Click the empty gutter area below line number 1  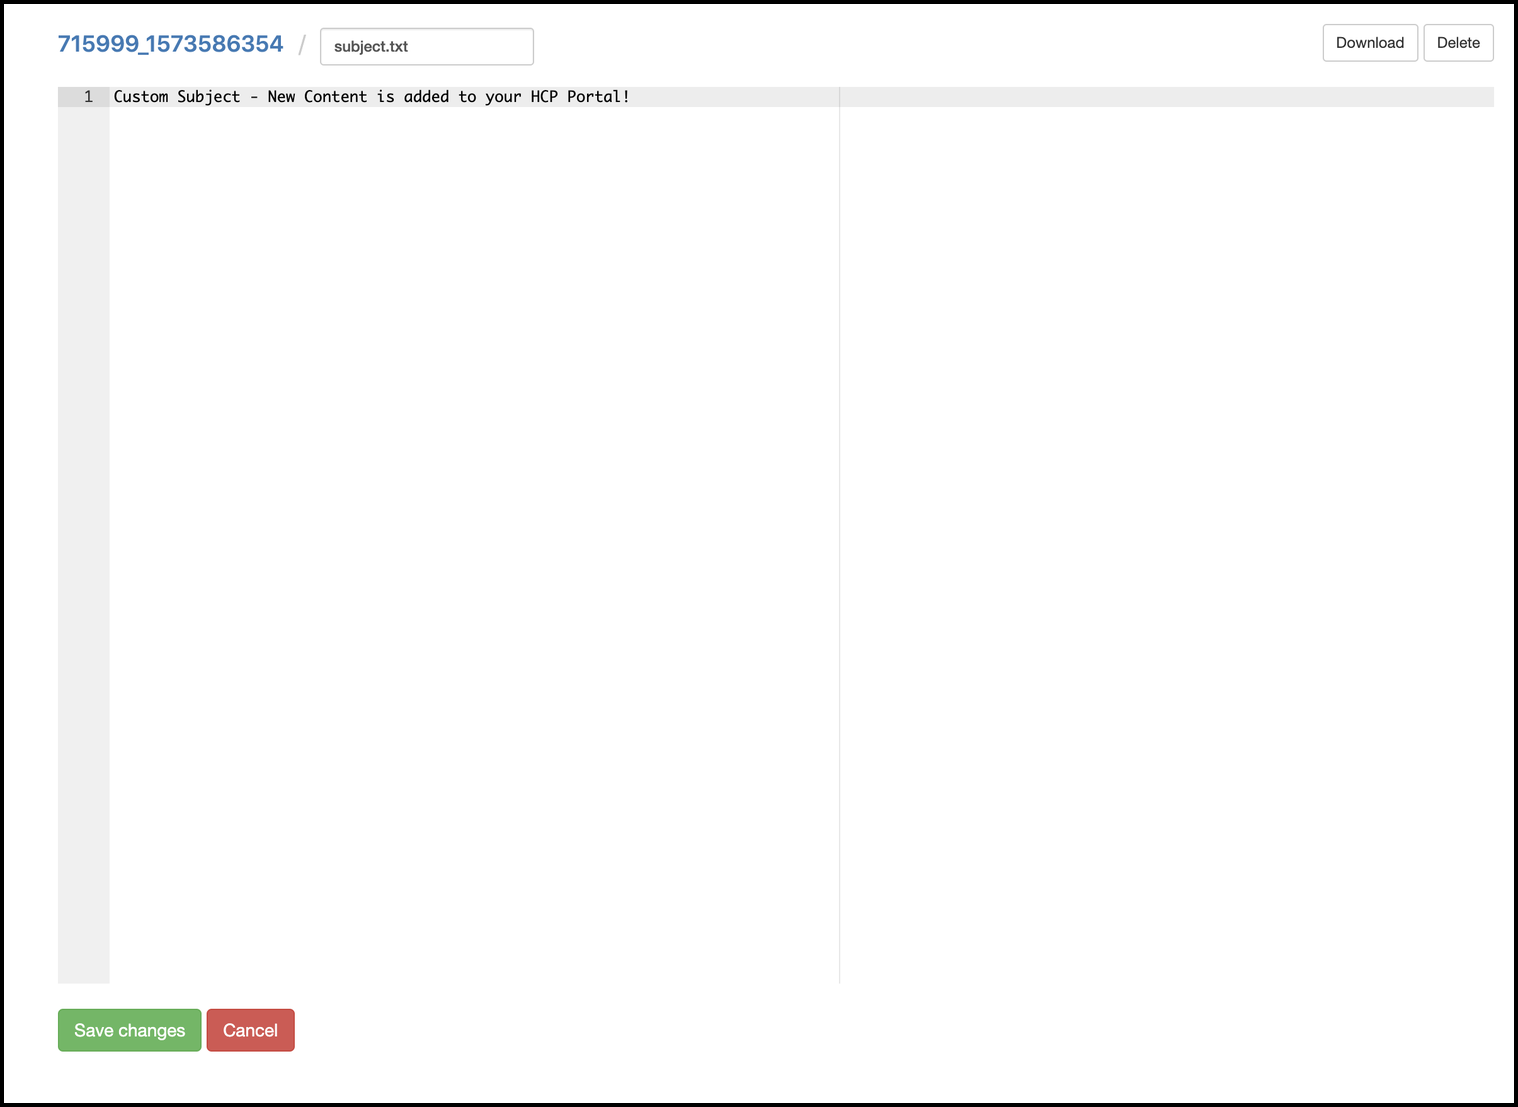[x=83, y=500]
